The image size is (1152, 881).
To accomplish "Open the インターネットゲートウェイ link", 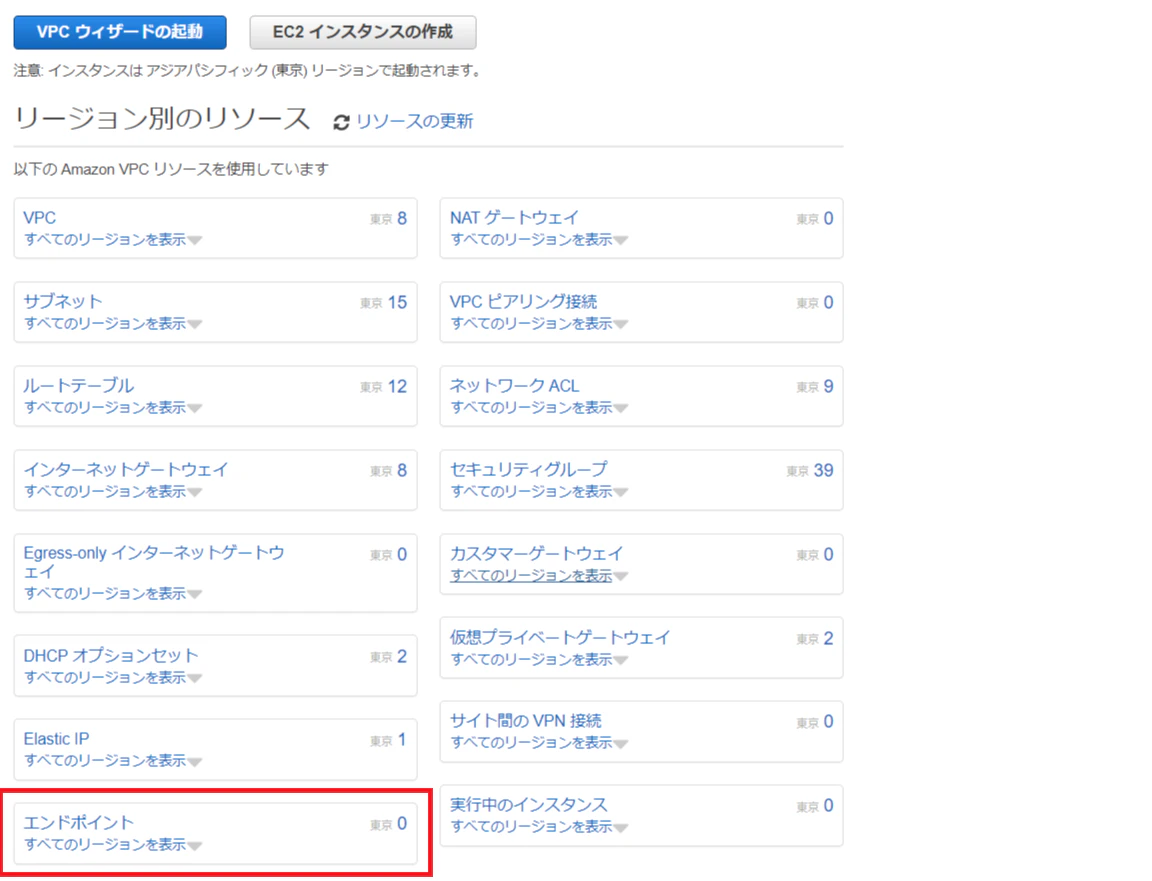I will click(x=126, y=470).
